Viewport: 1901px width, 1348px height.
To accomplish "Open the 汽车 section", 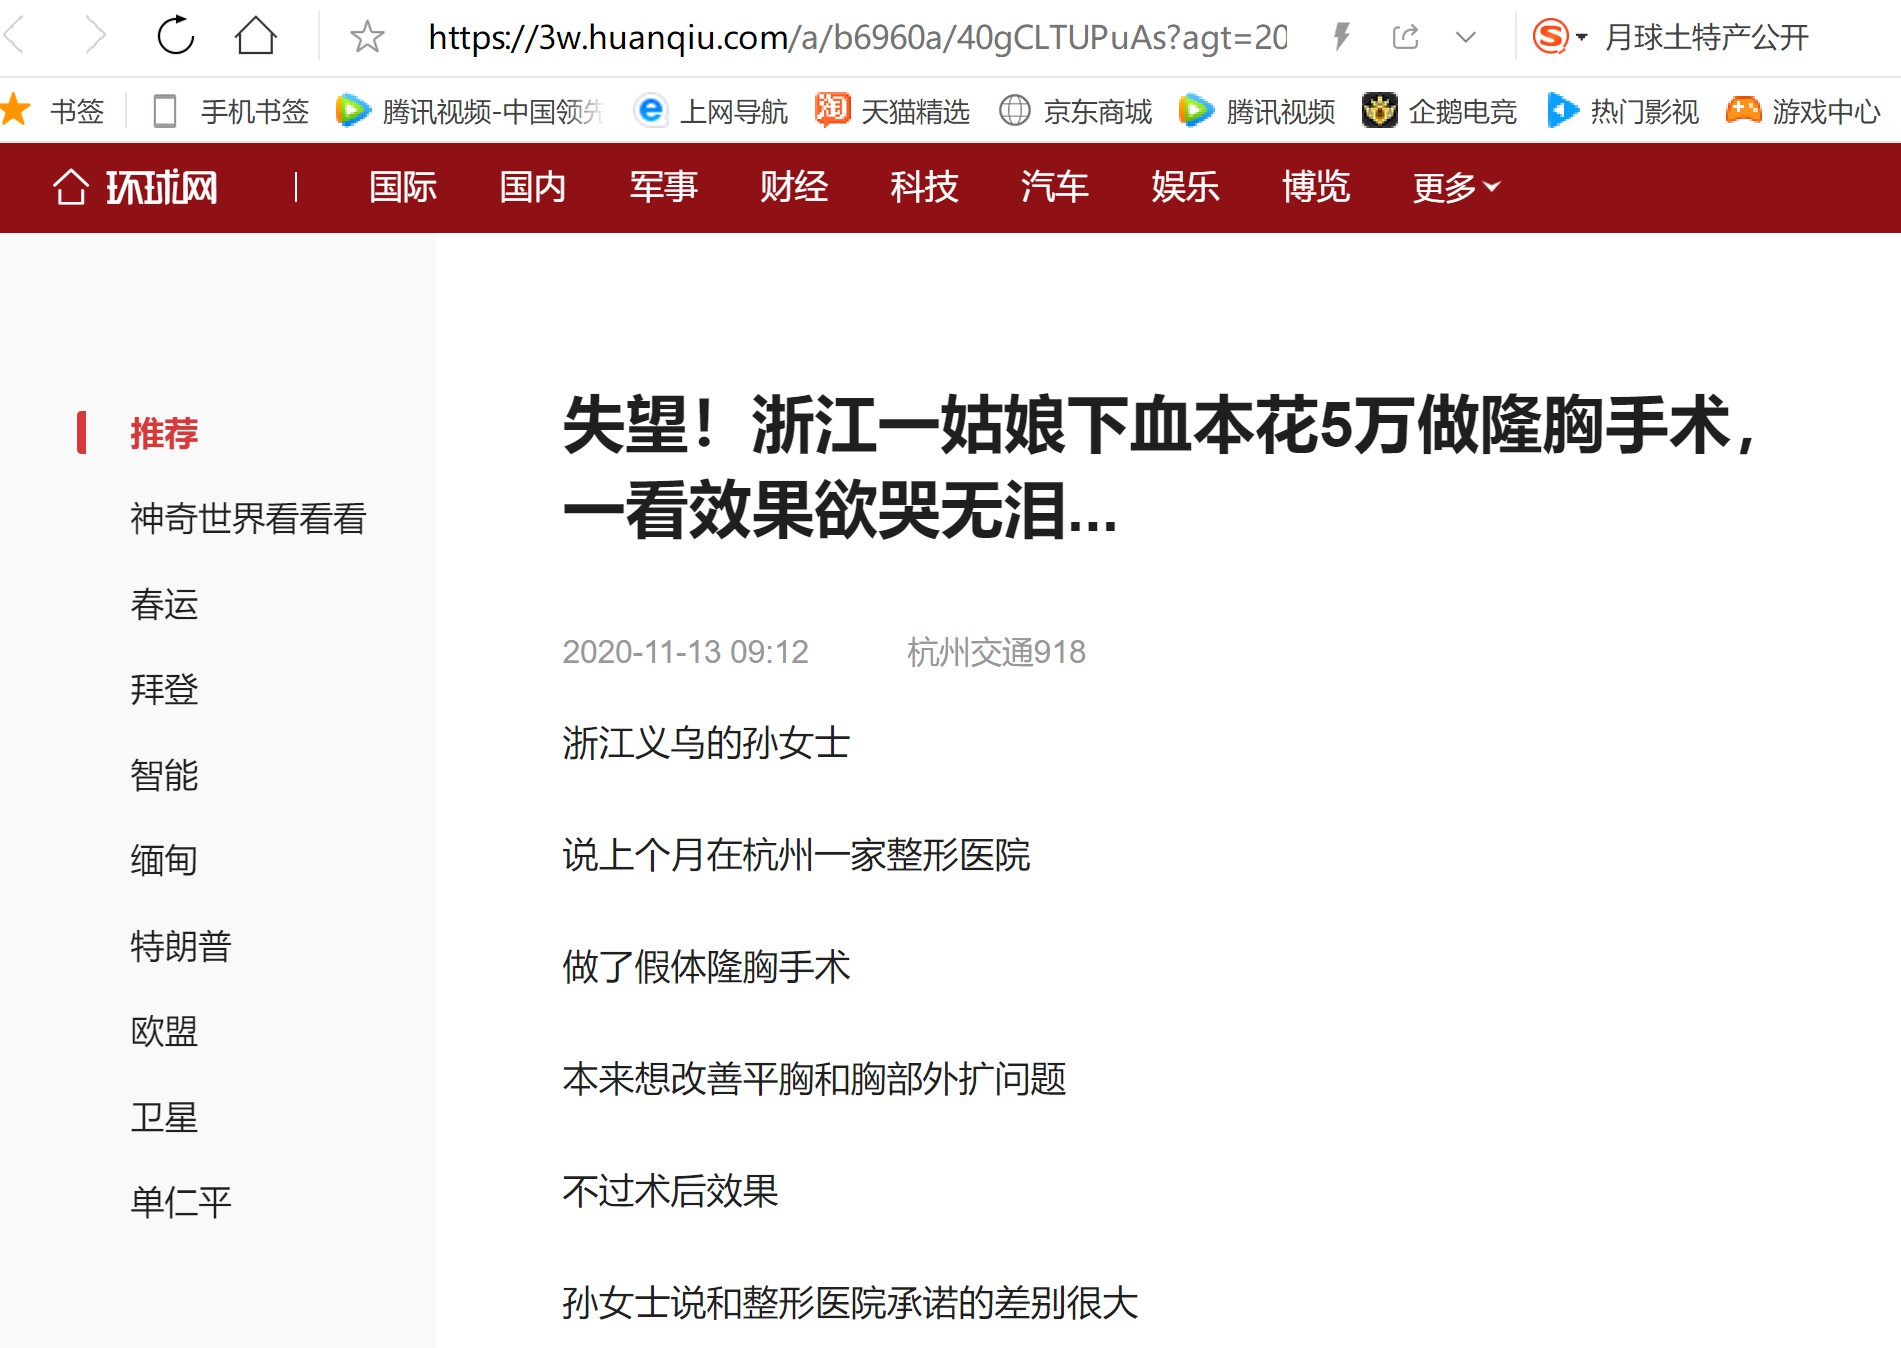I will (1055, 187).
